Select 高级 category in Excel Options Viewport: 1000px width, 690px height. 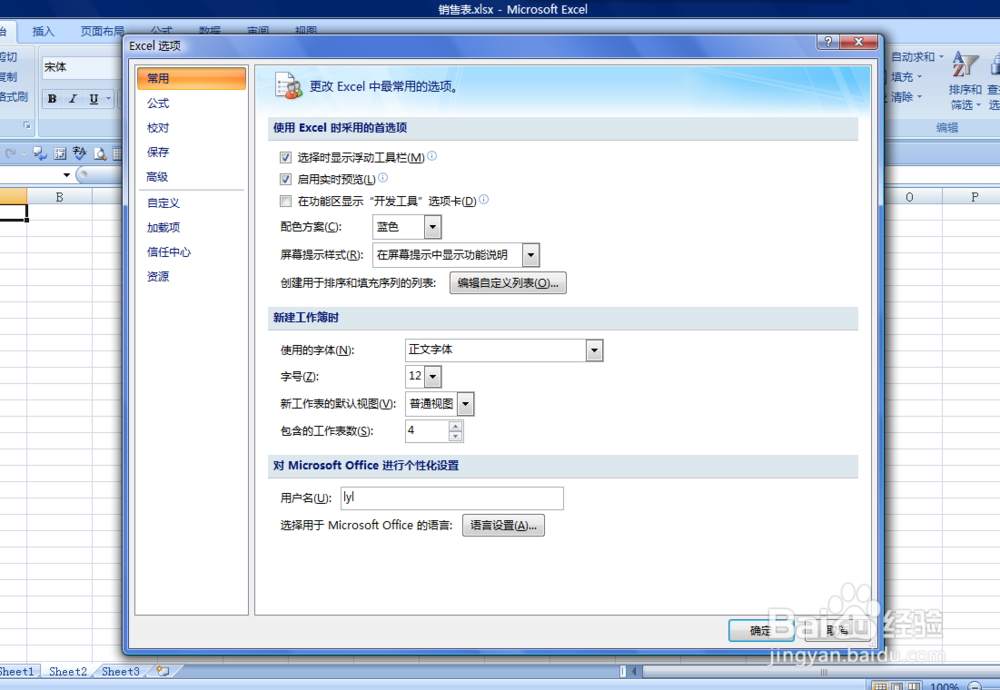point(191,177)
